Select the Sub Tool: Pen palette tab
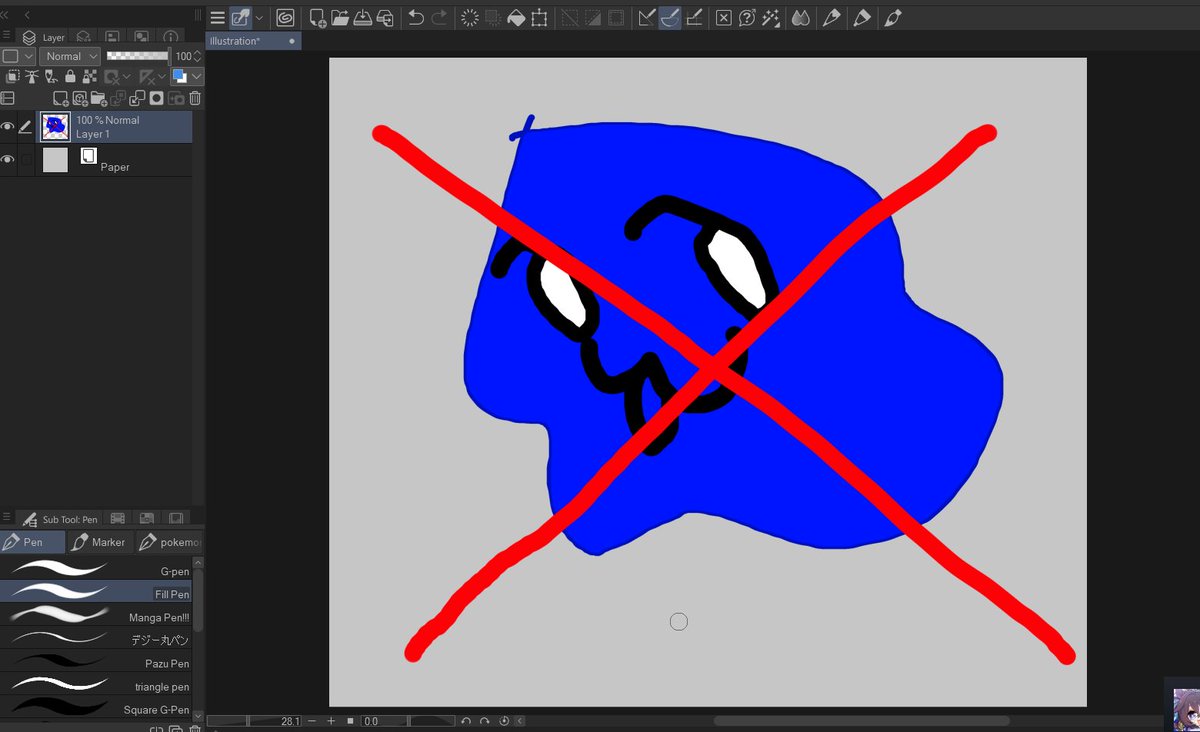The width and height of the screenshot is (1200, 732). click(x=60, y=519)
